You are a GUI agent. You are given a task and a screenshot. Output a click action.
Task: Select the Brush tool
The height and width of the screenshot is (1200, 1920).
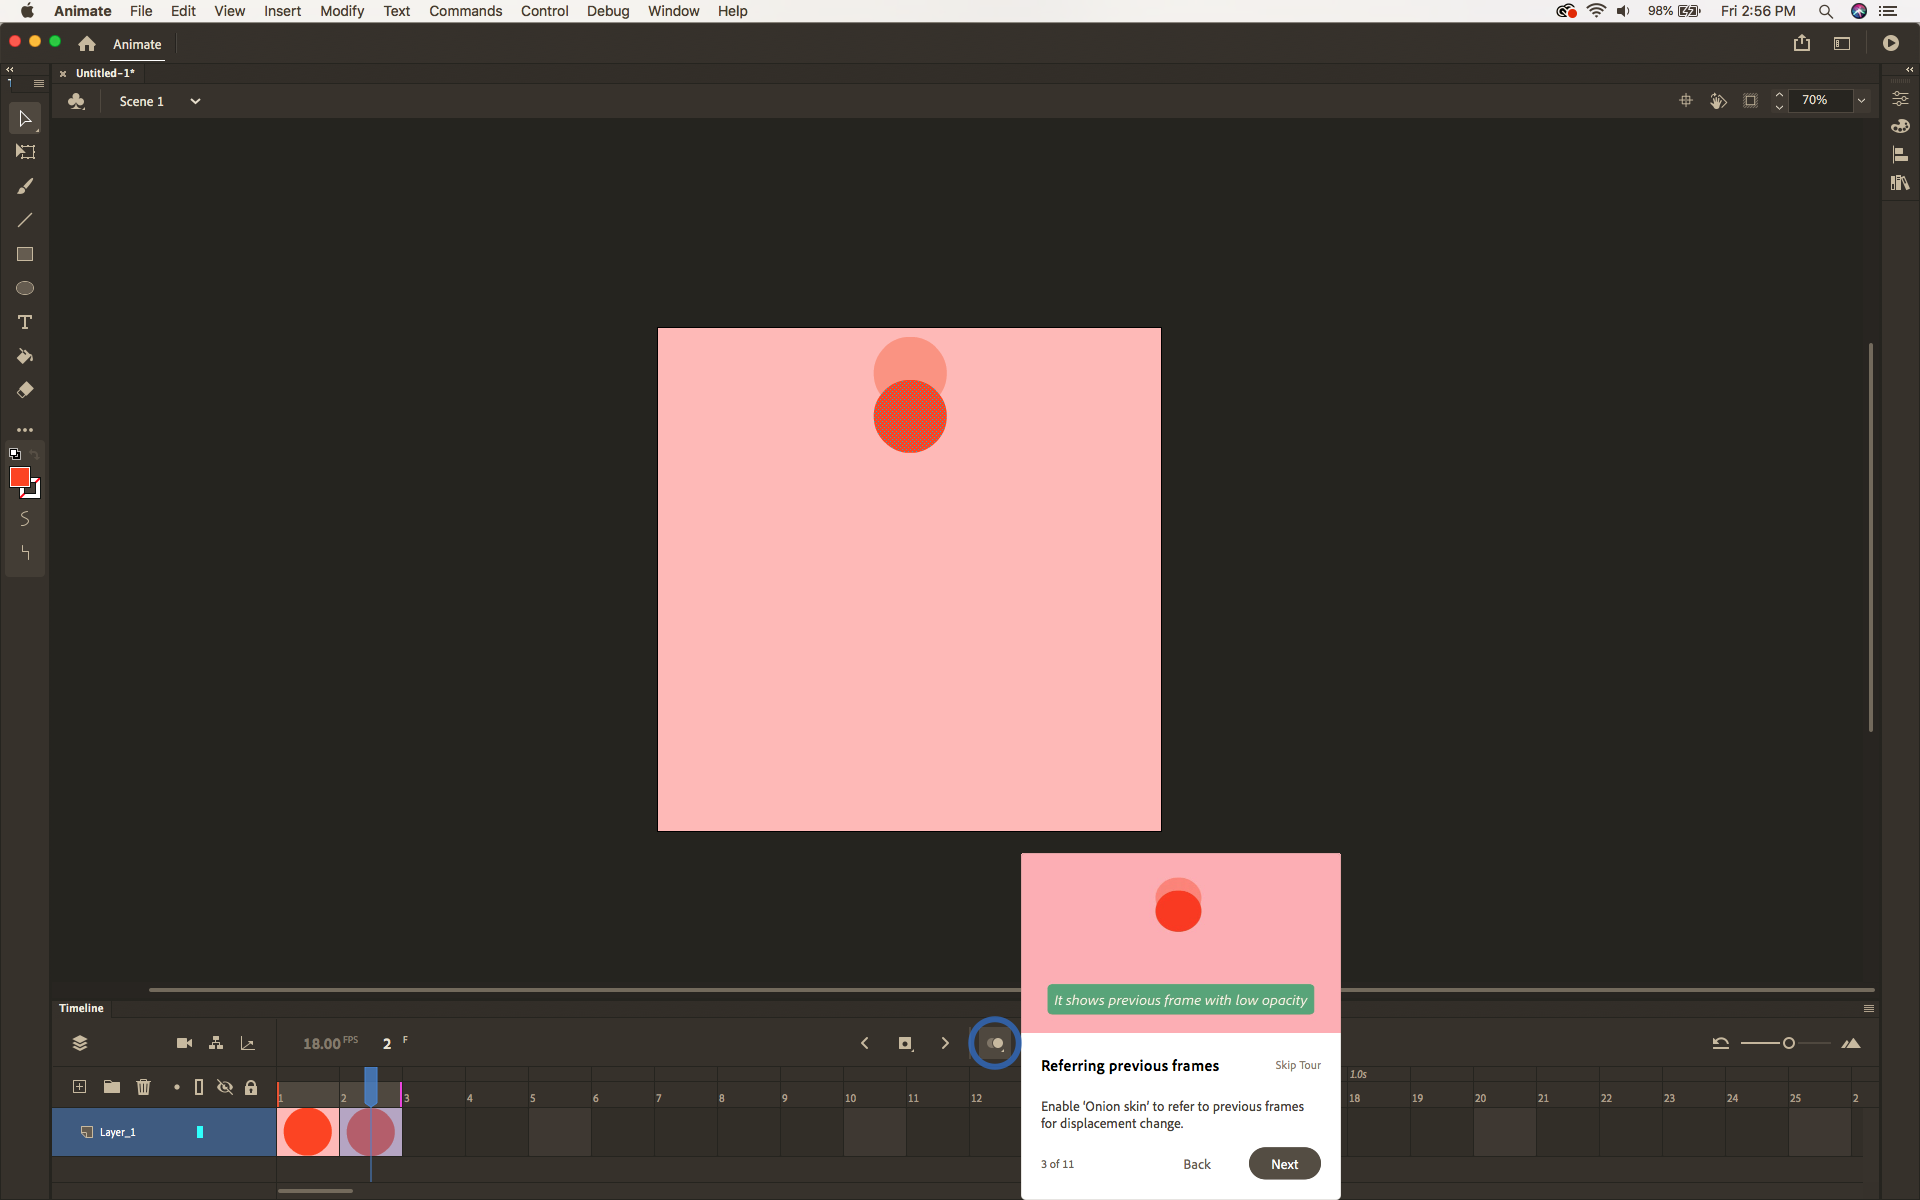pos(24,186)
